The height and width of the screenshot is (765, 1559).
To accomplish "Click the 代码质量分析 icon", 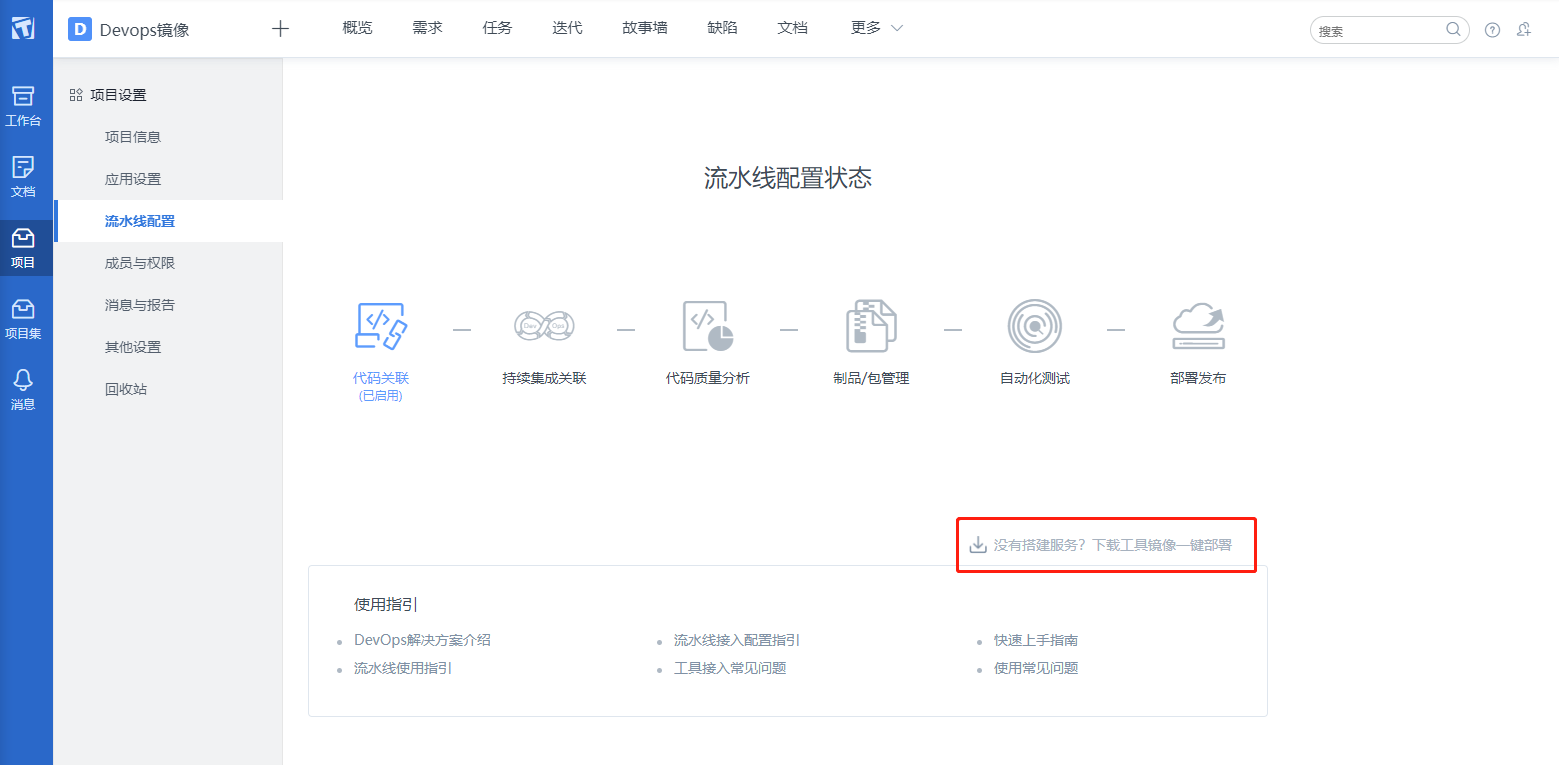I will pos(708,327).
